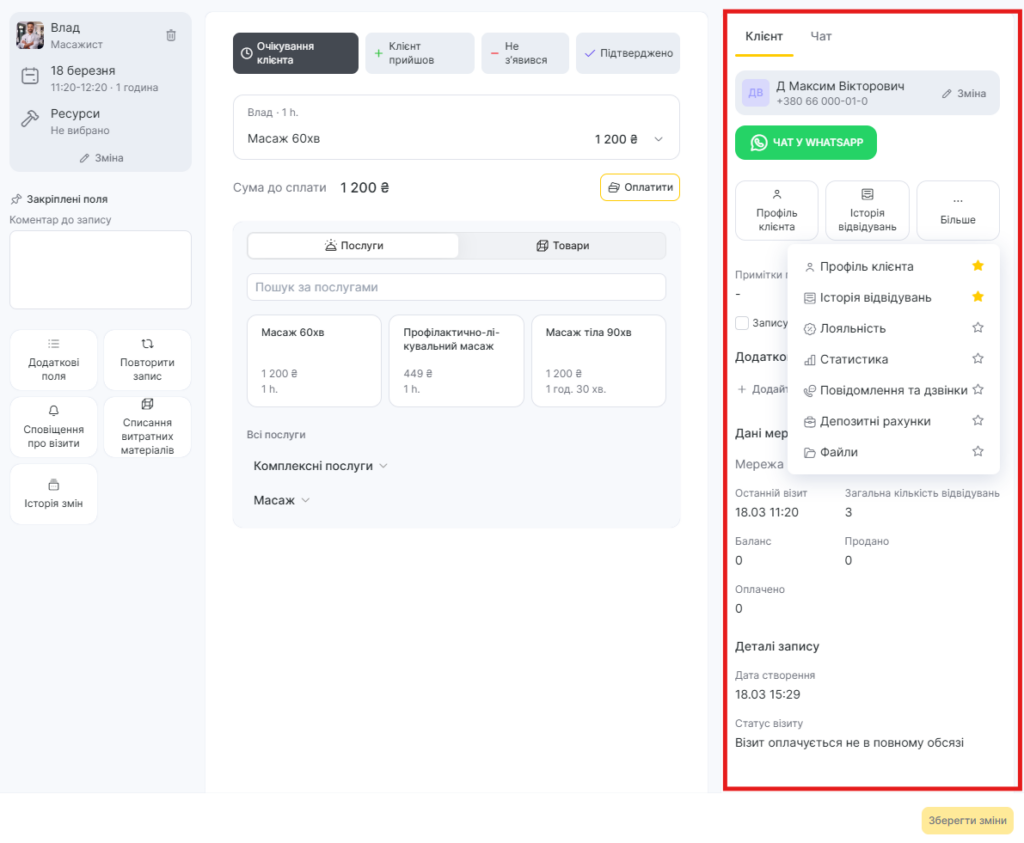Click the Пошук за послугами search field

tap(456, 287)
